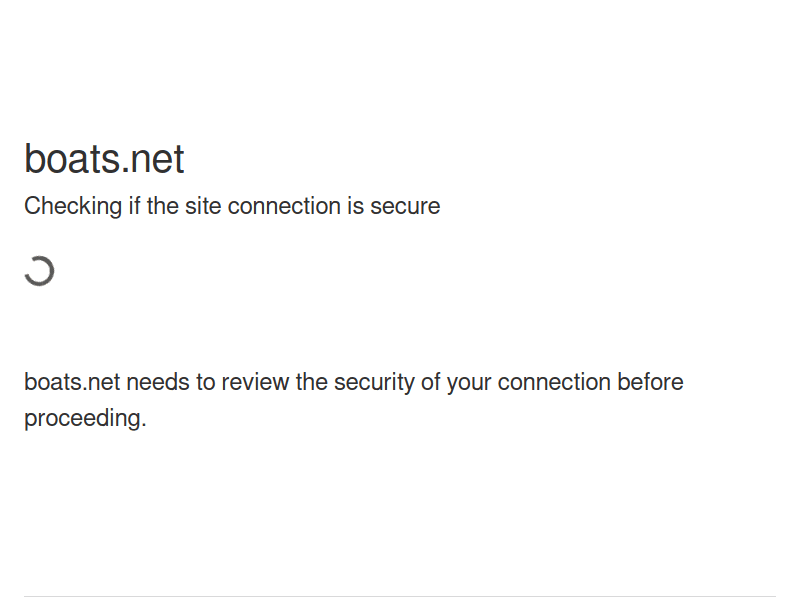
Task: Click the word "Checking" in the subtitle
Action: pyautogui.click(x=73, y=207)
